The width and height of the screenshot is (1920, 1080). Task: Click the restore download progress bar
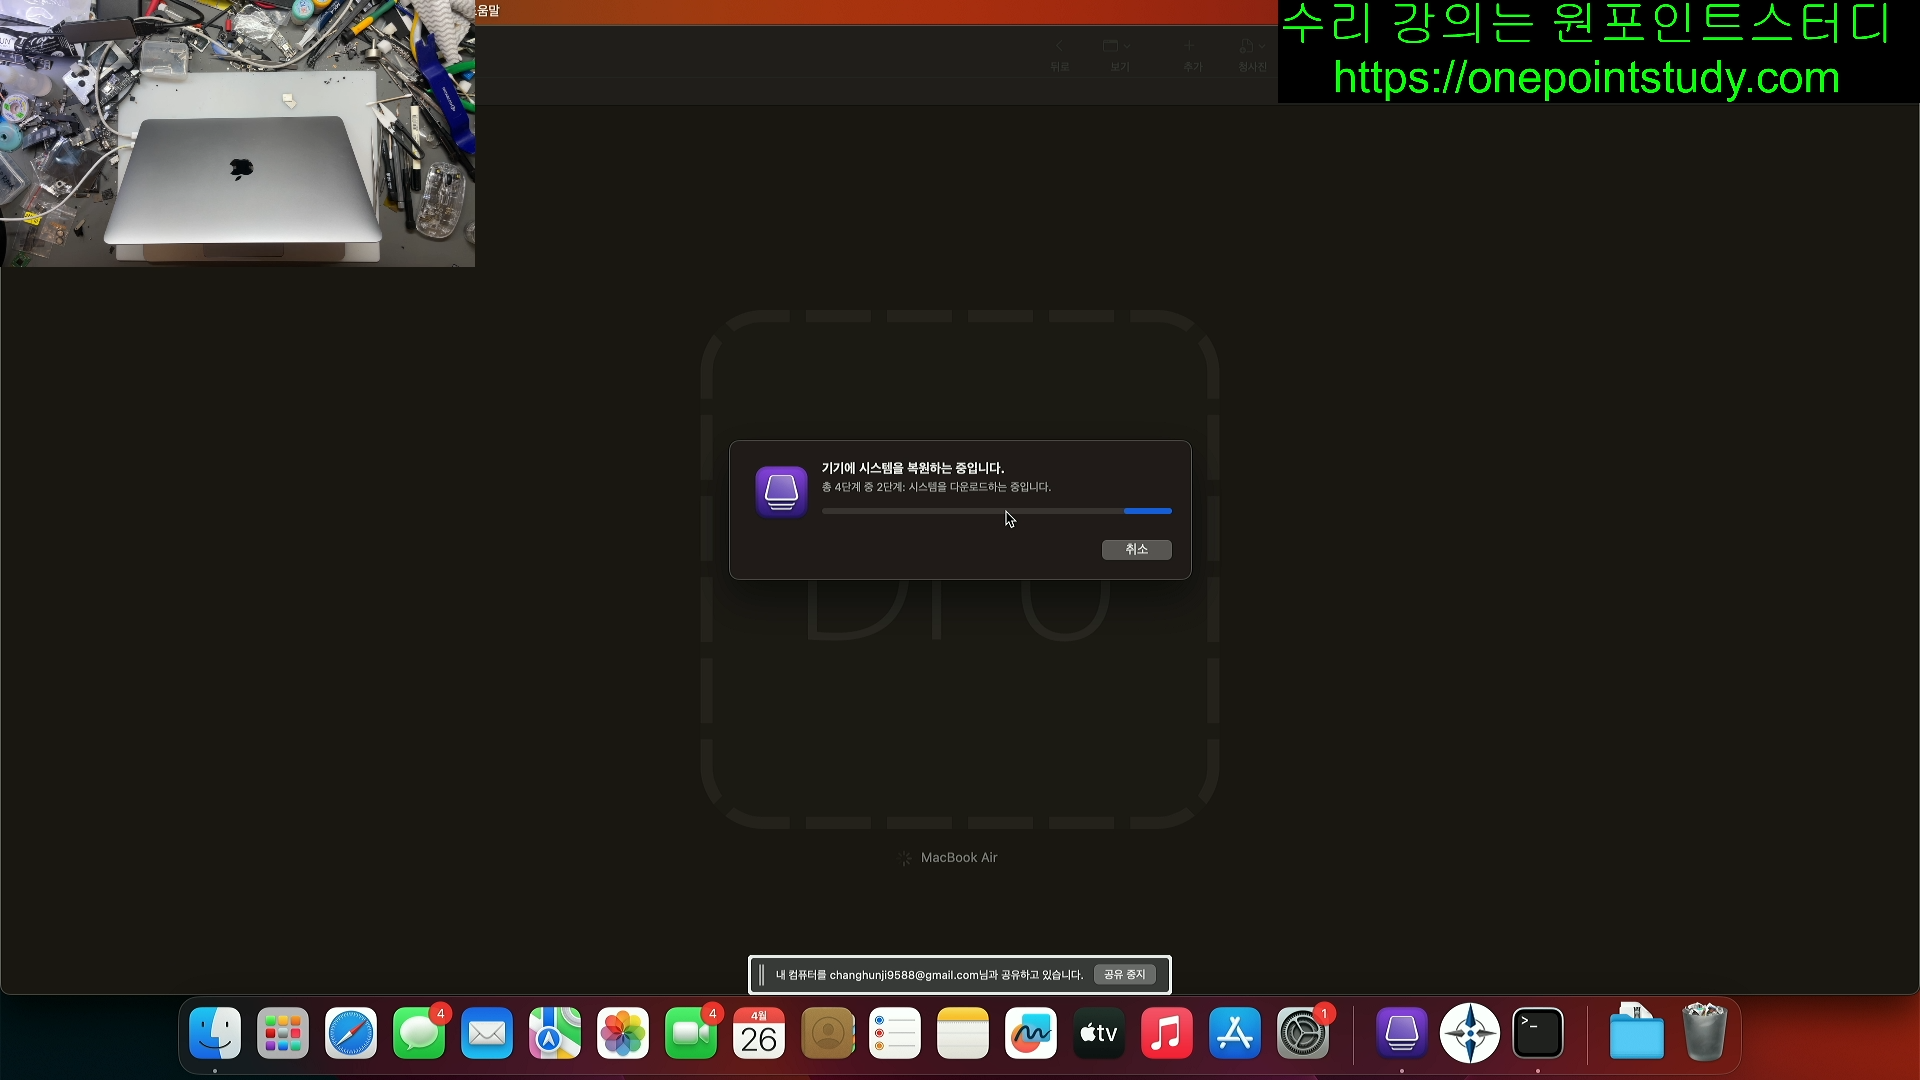click(x=996, y=511)
